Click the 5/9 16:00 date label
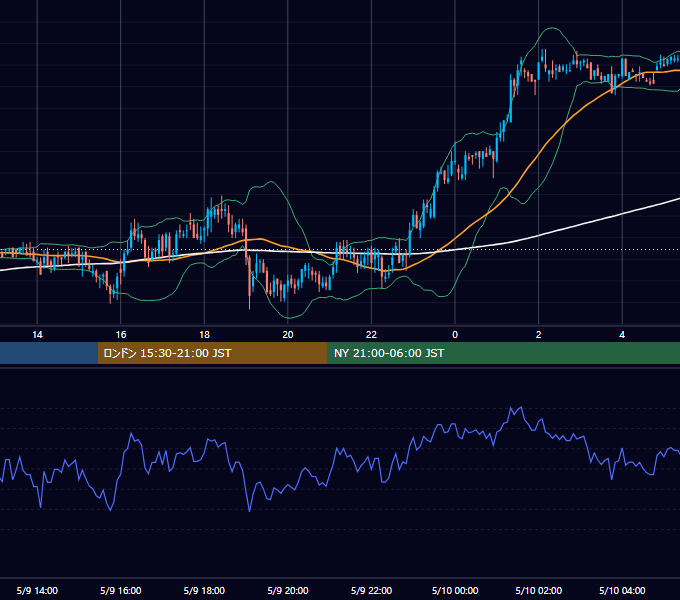The height and width of the screenshot is (600, 680). click(x=121, y=590)
